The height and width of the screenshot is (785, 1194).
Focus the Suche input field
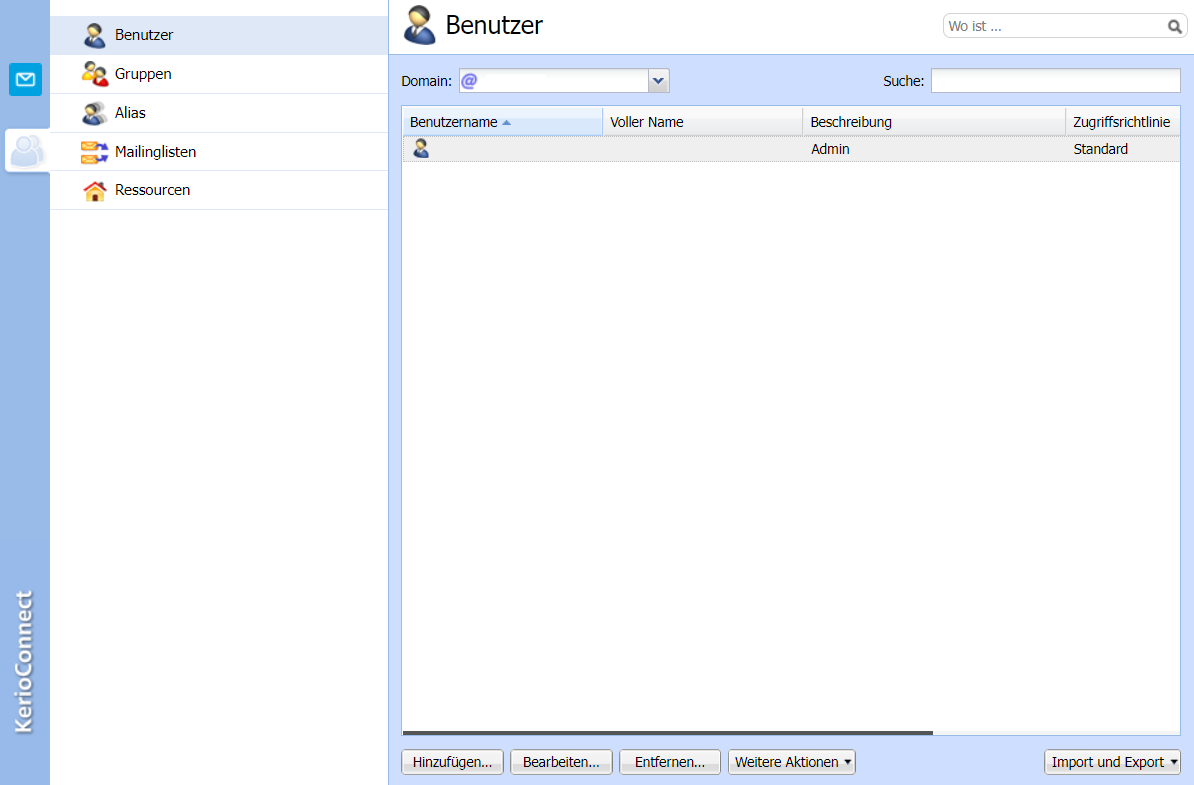pos(1055,81)
